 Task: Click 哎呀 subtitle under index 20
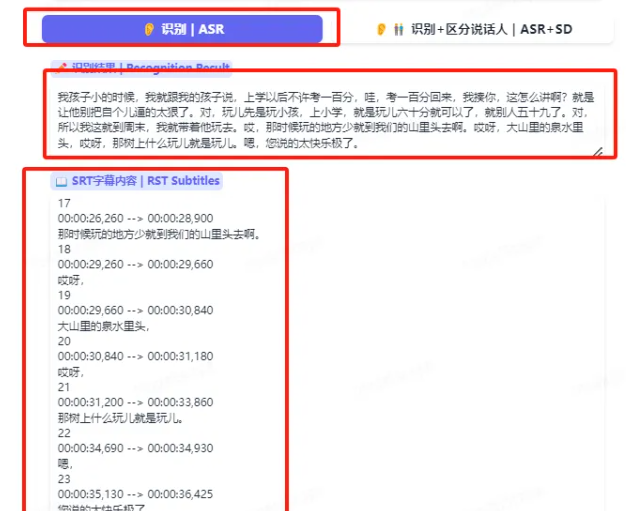click(71, 372)
